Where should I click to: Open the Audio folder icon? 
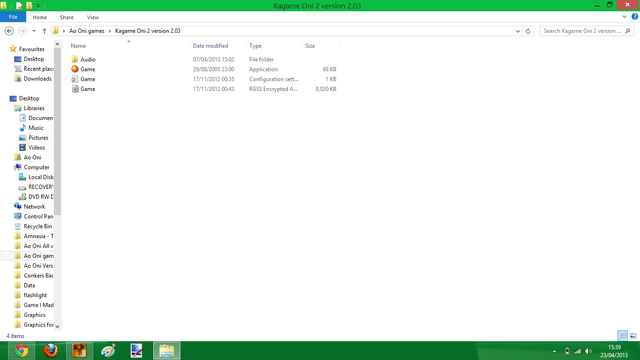[75, 59]
